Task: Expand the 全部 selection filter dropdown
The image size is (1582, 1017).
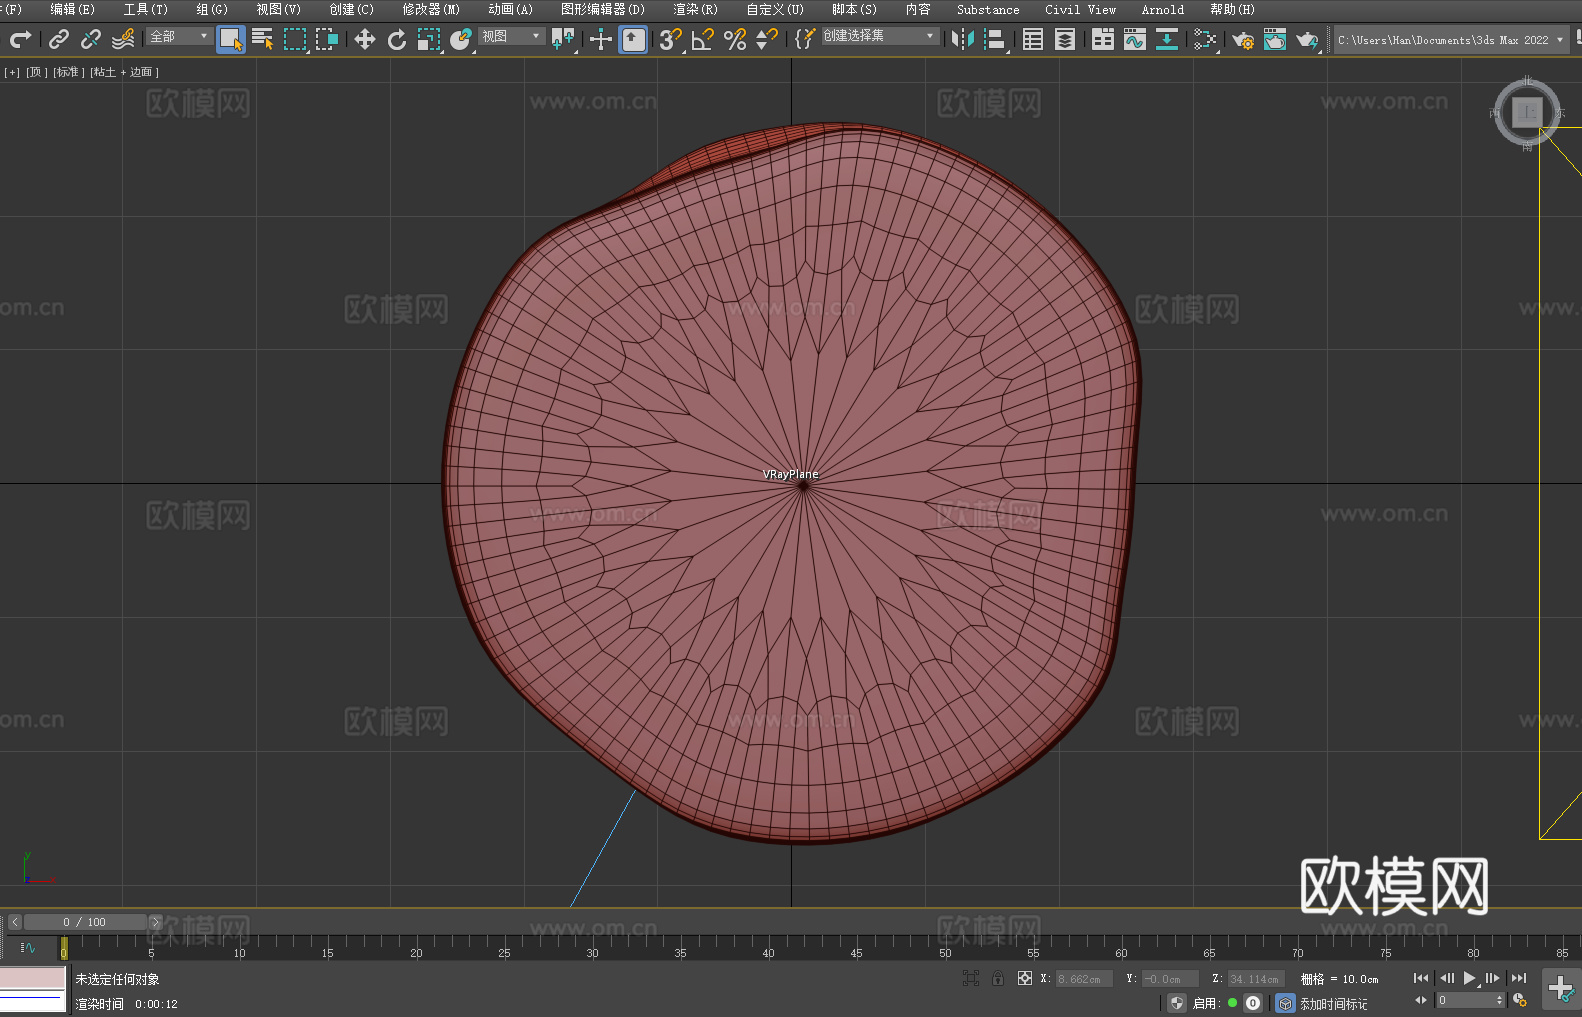Action: point(180,36)
